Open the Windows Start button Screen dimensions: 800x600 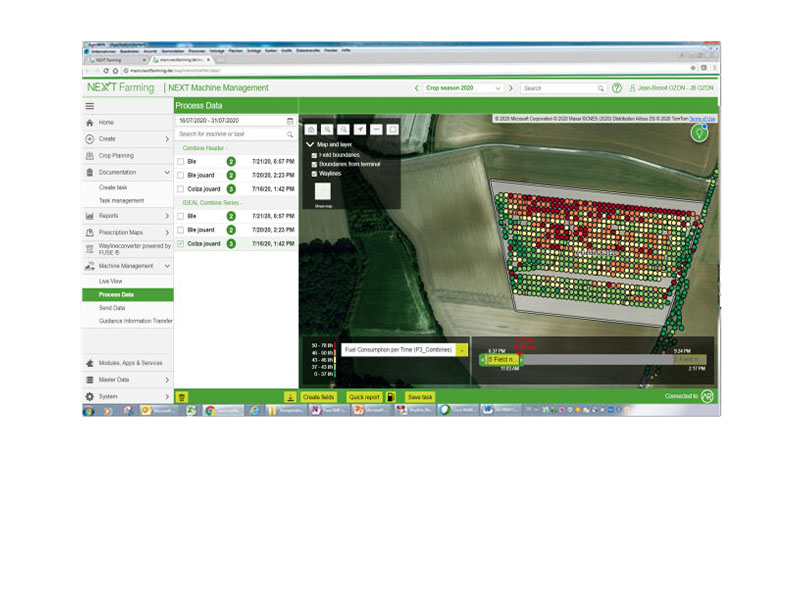point(88,410)
